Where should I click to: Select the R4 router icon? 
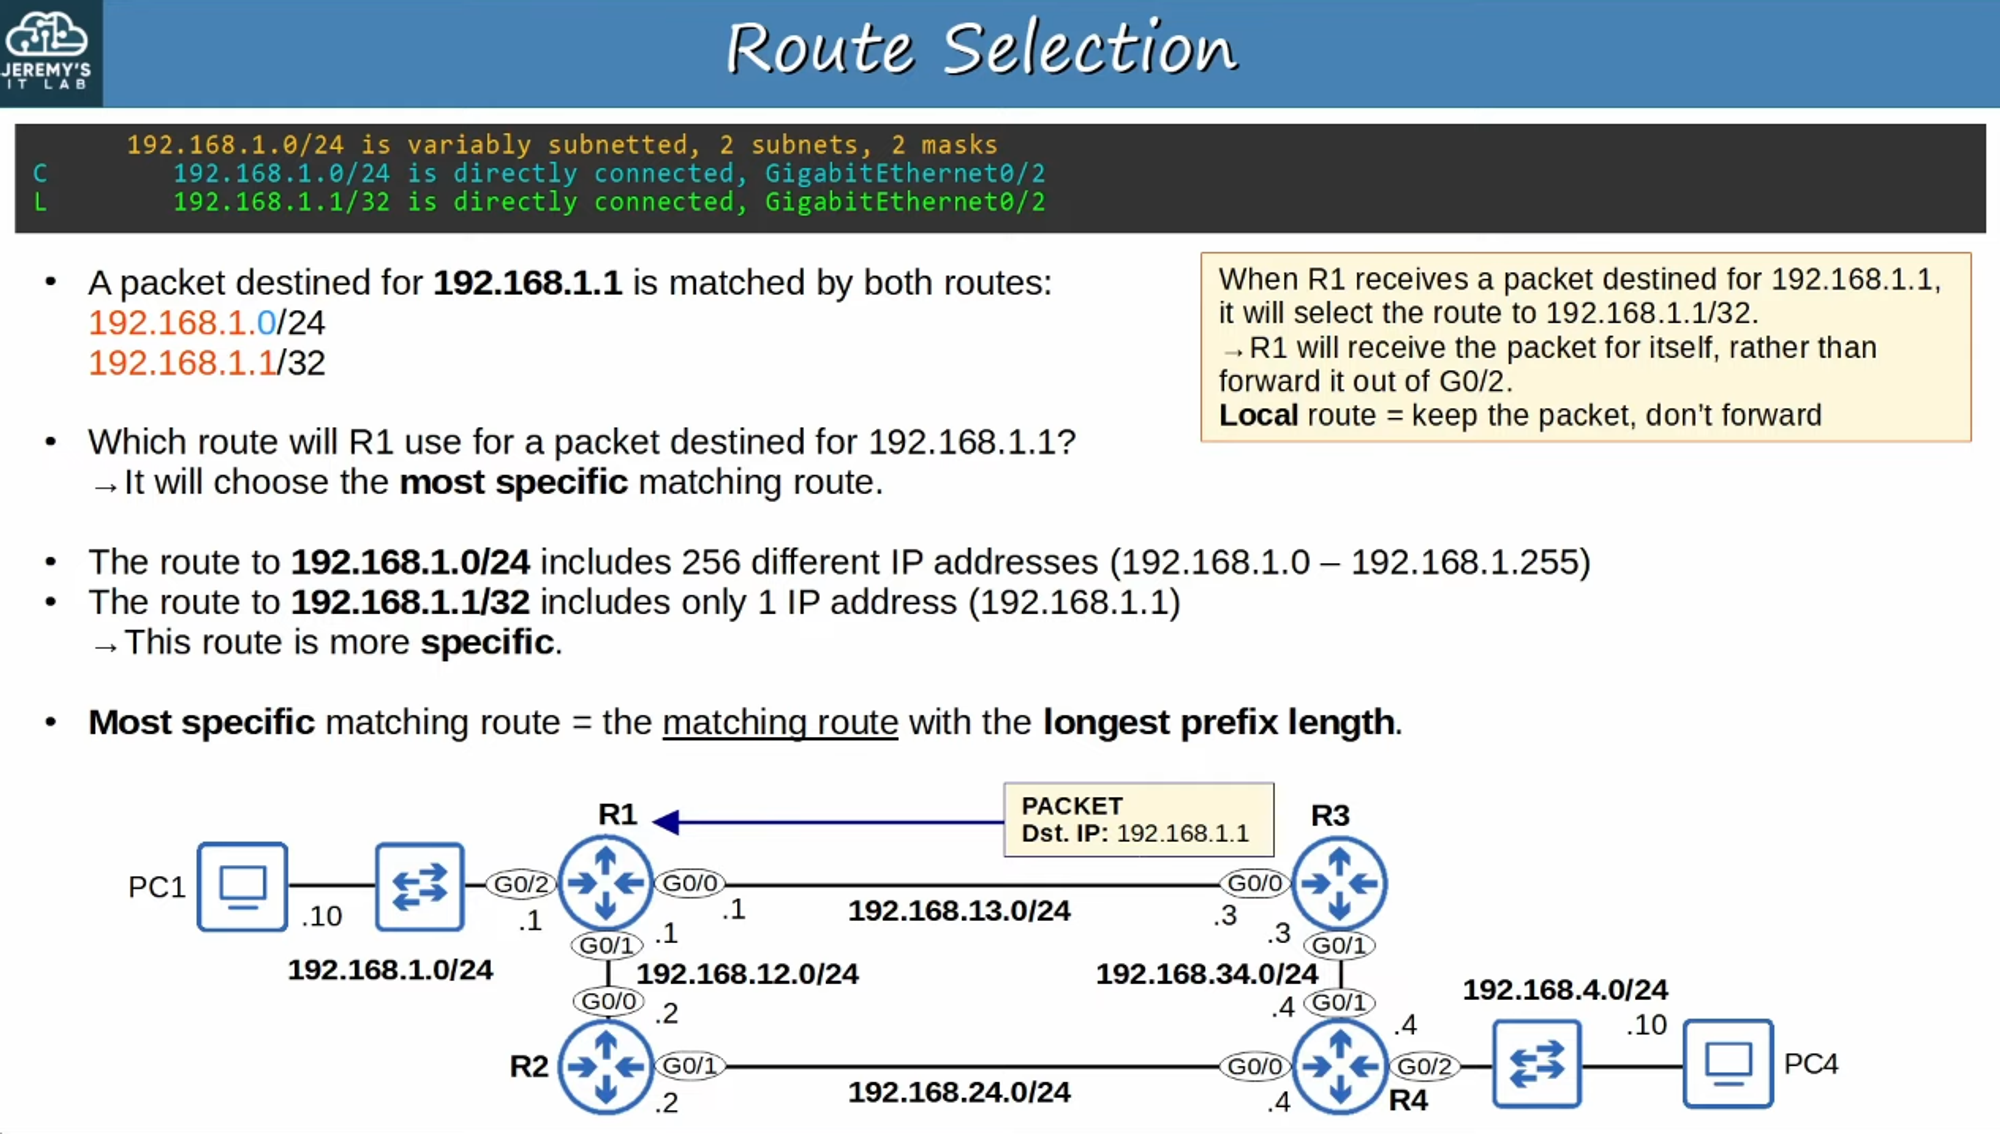[x=1340, y=1065]
